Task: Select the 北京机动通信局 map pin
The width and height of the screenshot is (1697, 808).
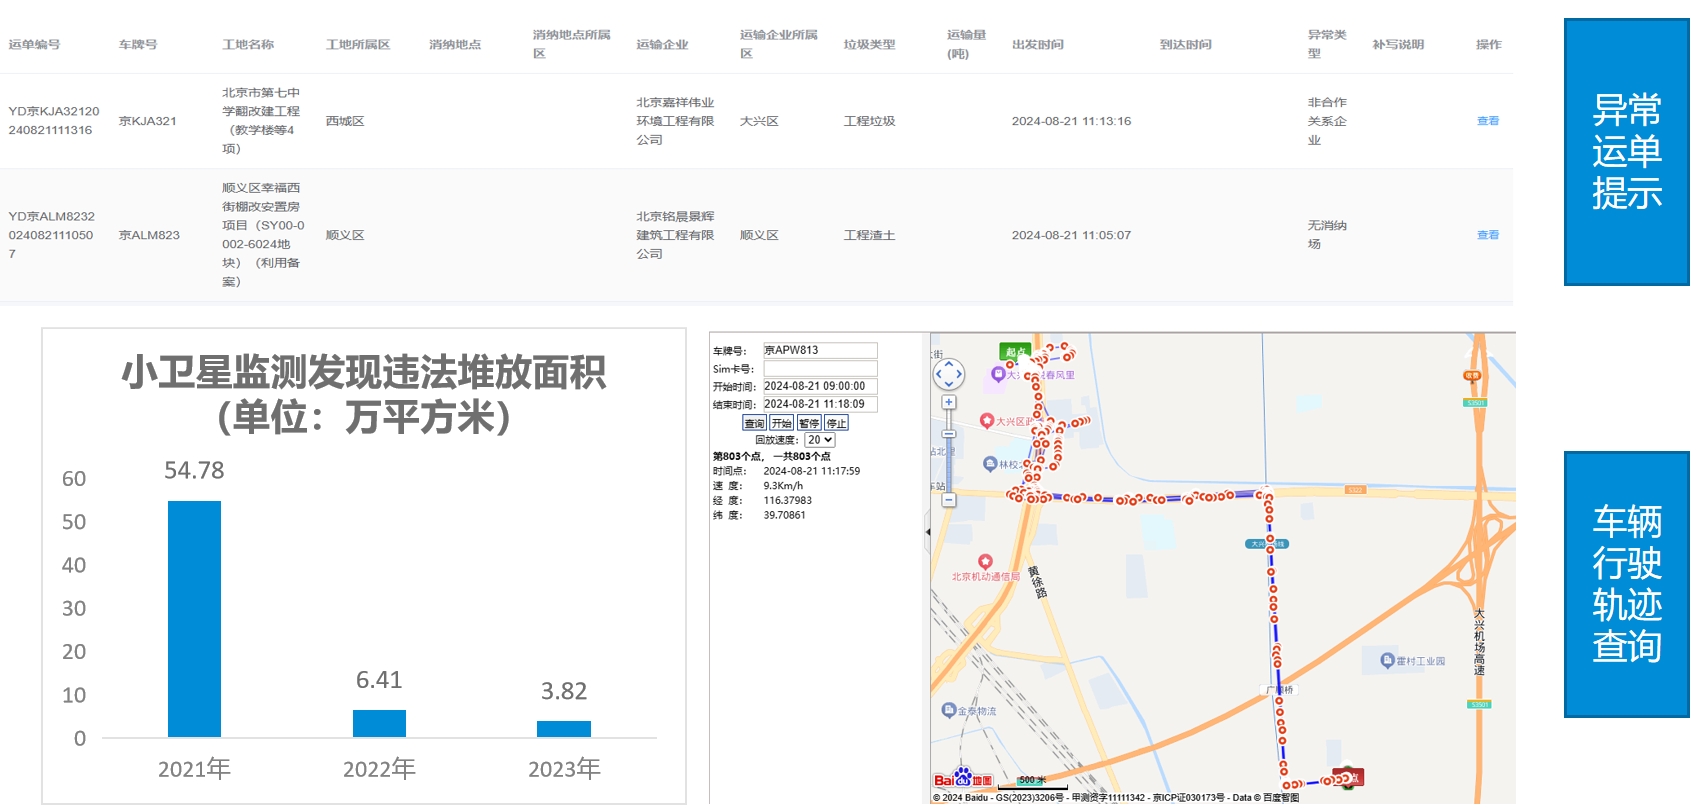Action: click(985, 562)
